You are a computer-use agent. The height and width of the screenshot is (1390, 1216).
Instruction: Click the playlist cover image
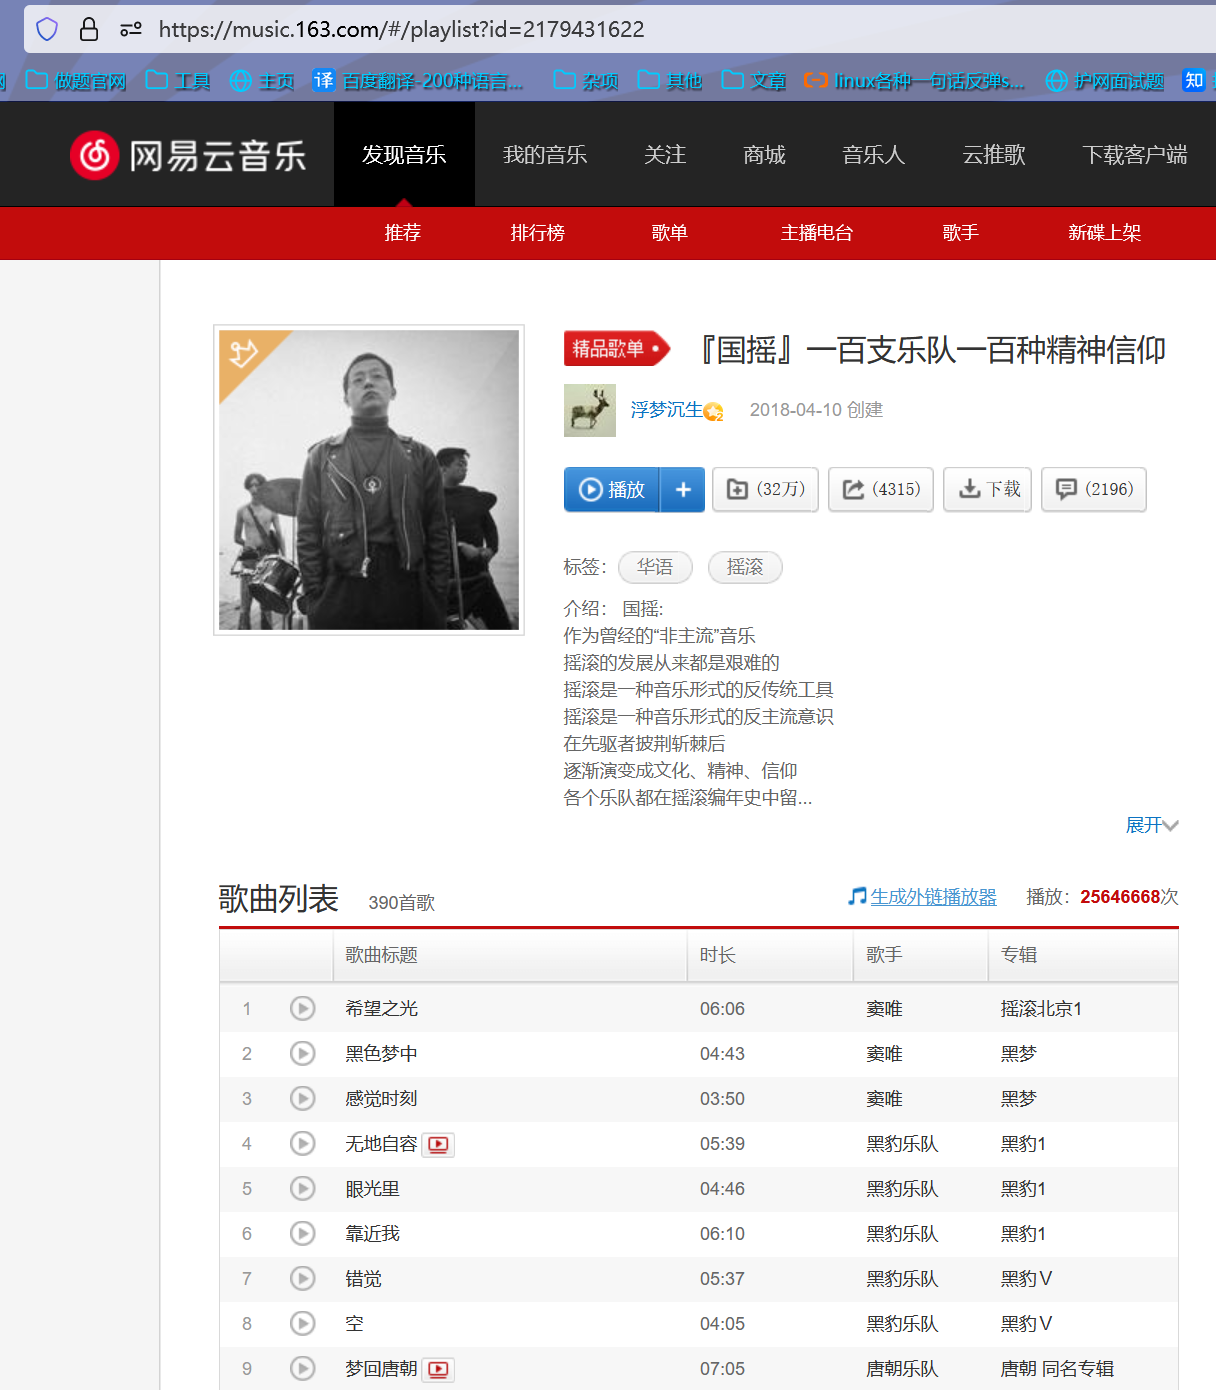point(369,480)
